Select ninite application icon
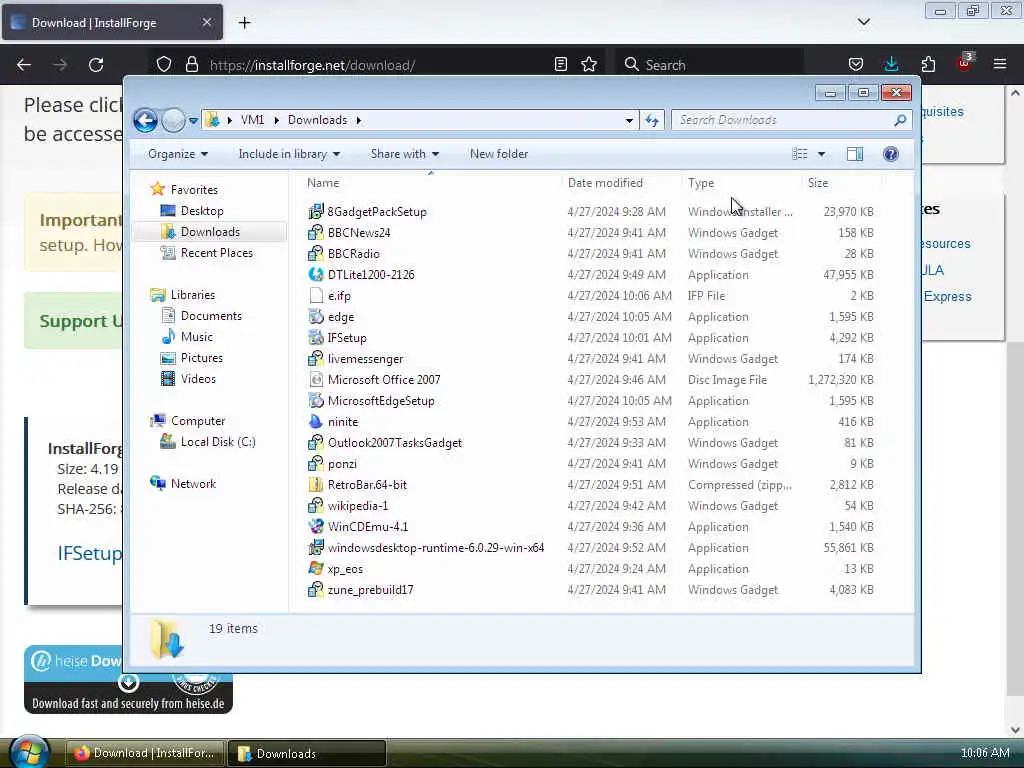This screenshot has height=768, width=1024. pos(316,422)
